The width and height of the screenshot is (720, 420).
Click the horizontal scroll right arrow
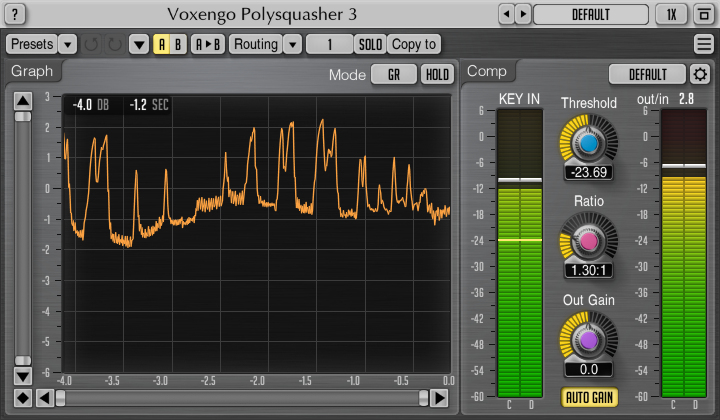tap(439, 398)
